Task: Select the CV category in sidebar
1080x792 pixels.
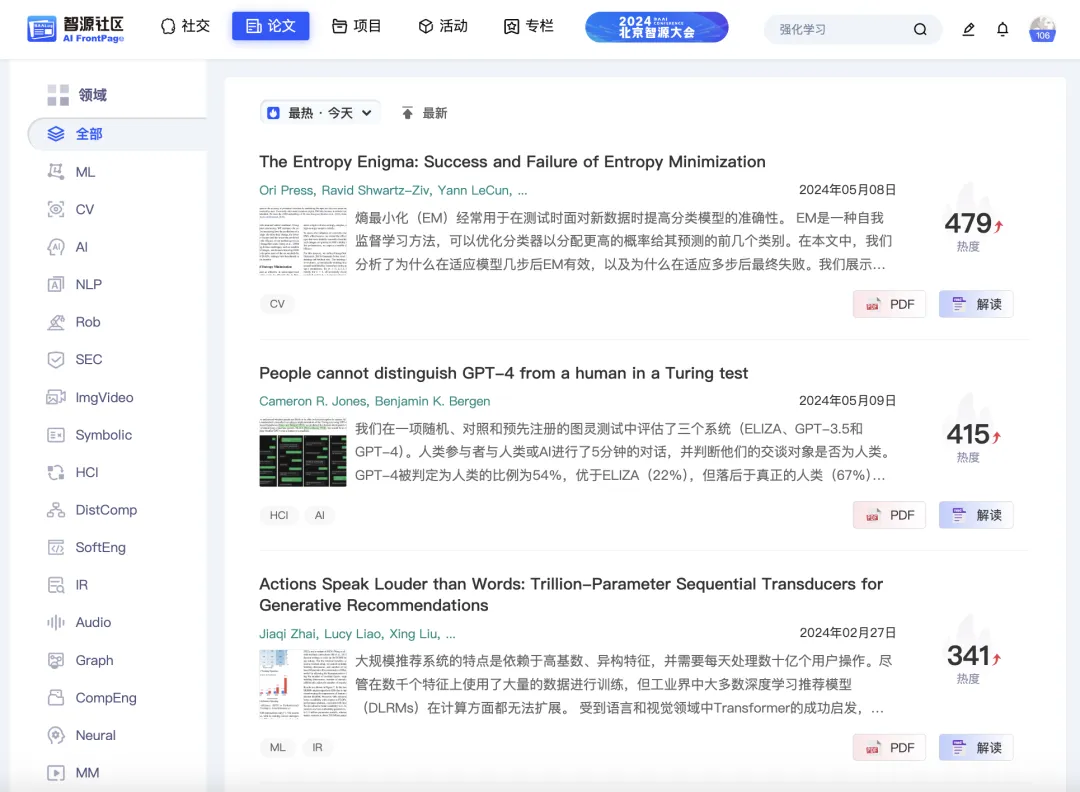Action: (x=84, y=209)
